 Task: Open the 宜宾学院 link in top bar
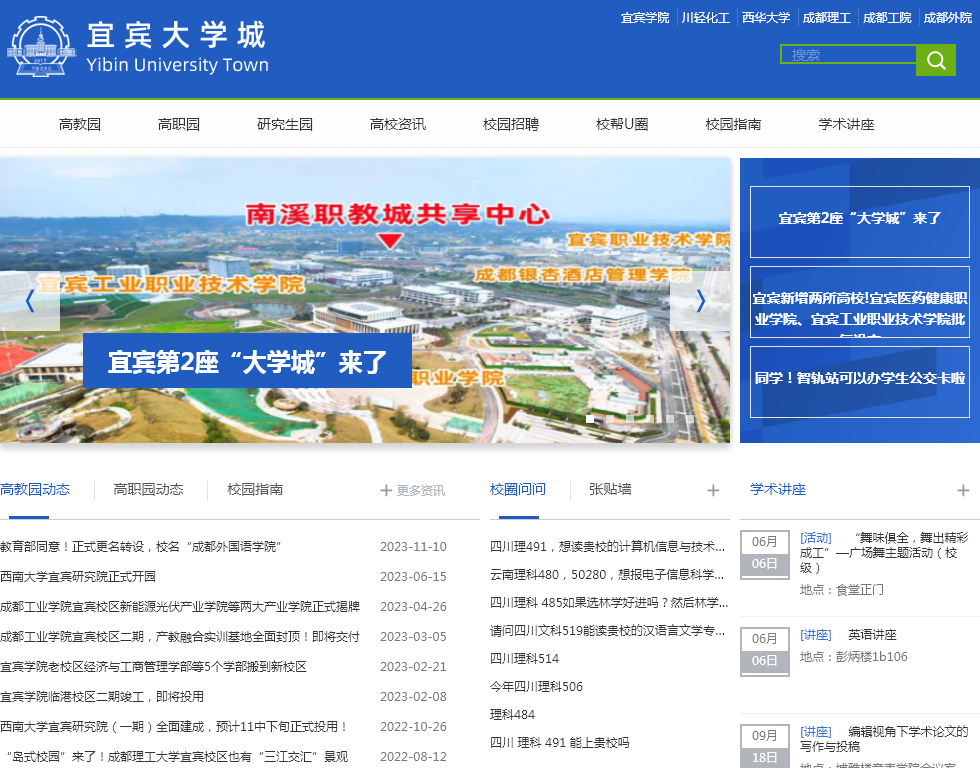coord(645,17)
